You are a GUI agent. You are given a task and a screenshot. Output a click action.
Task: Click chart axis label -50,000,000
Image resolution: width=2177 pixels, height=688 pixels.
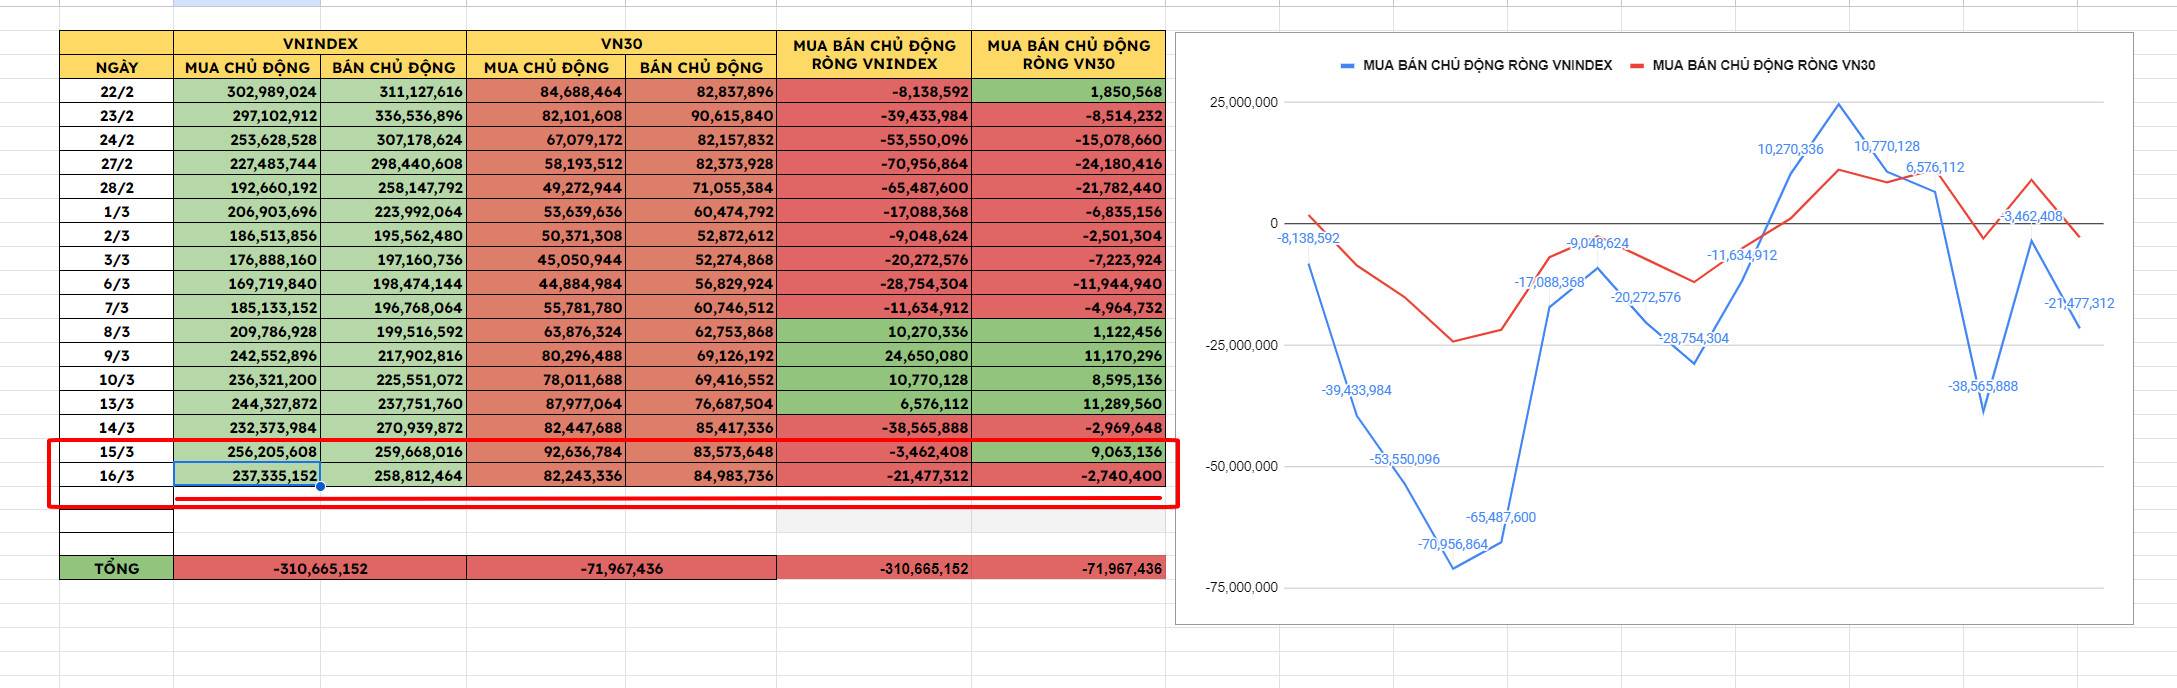(x=1241, y=466)
